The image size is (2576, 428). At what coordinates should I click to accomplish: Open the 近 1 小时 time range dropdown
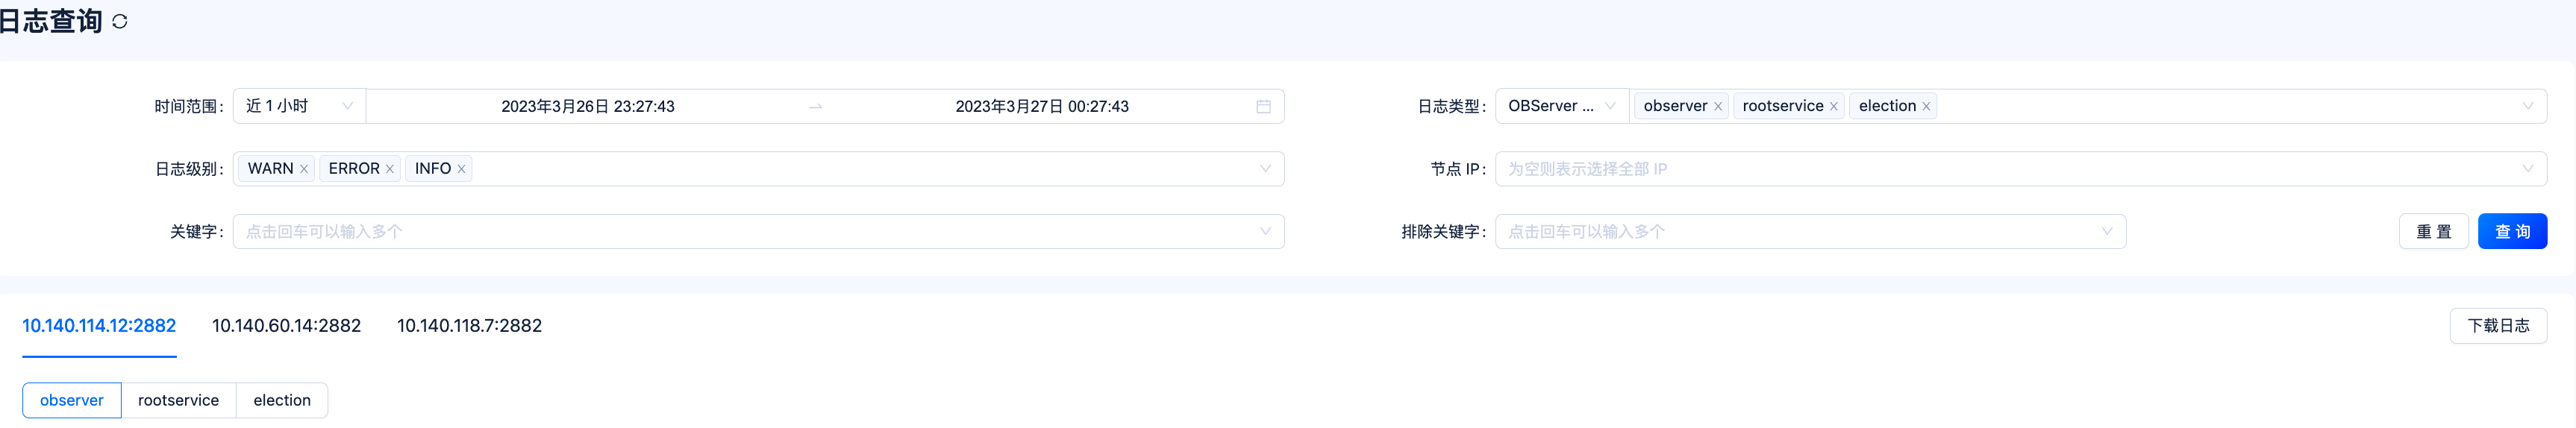coord(299,106)
